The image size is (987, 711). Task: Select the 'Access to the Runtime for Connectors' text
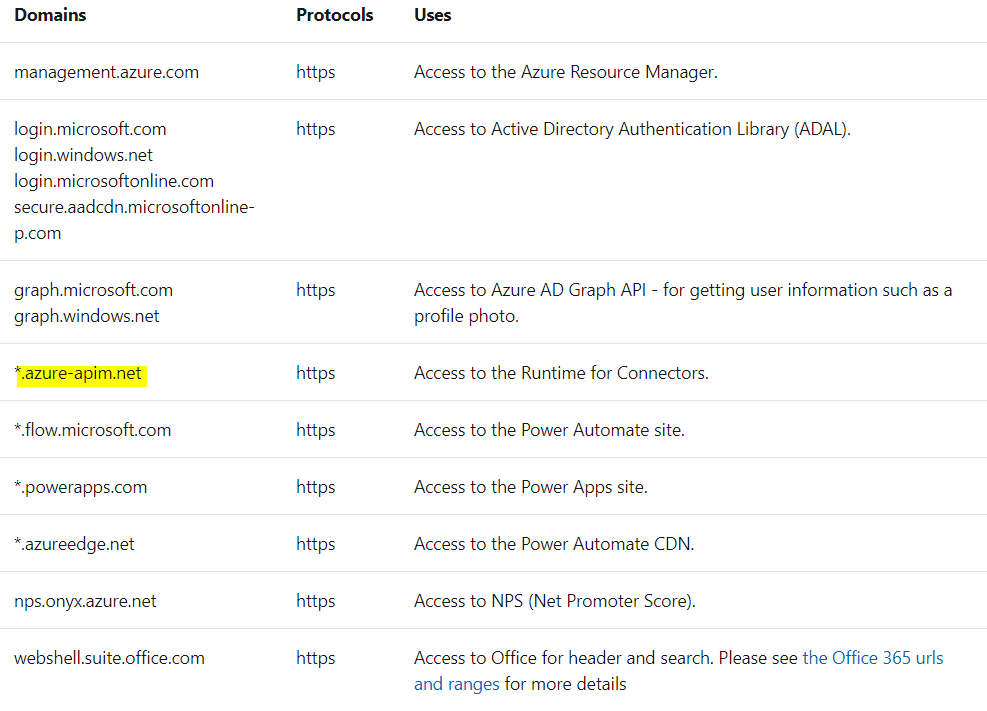(x=561, y=373)
